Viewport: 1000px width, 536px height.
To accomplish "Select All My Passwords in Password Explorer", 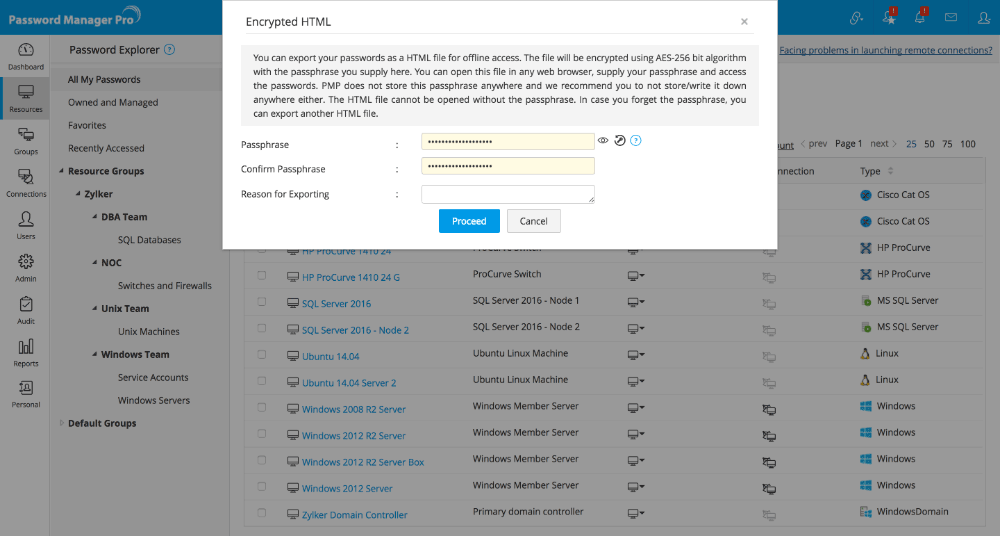I will (104, 79).
